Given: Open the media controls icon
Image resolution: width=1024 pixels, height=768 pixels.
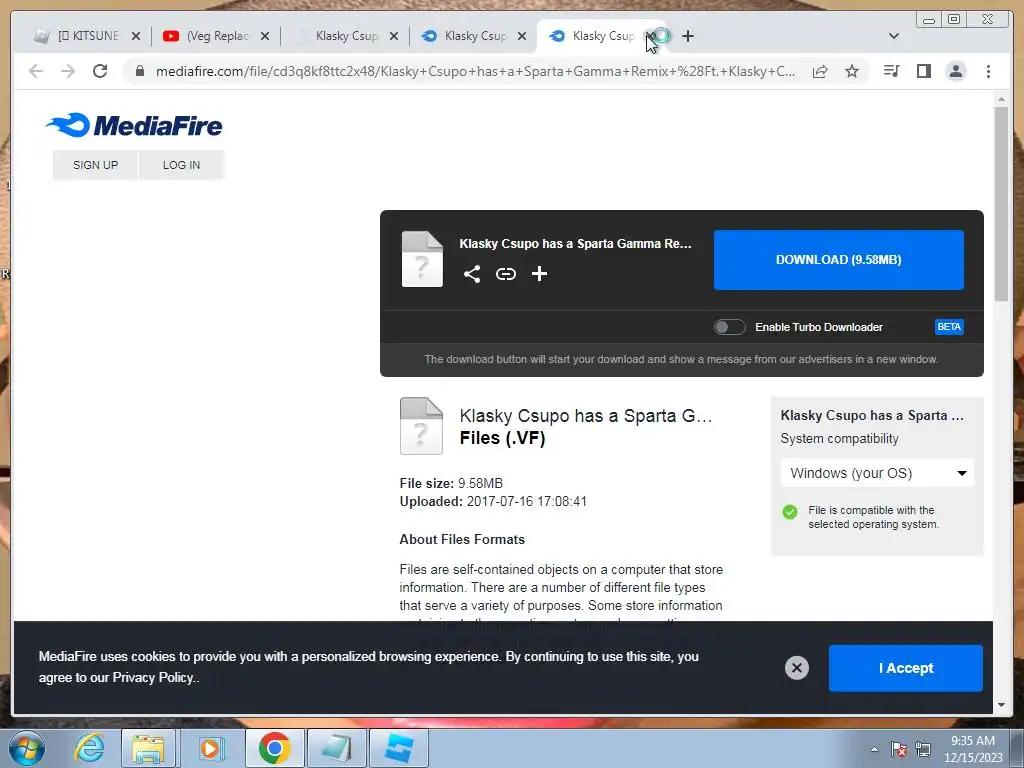Looking at the screenshot, I should click(891, 71).
